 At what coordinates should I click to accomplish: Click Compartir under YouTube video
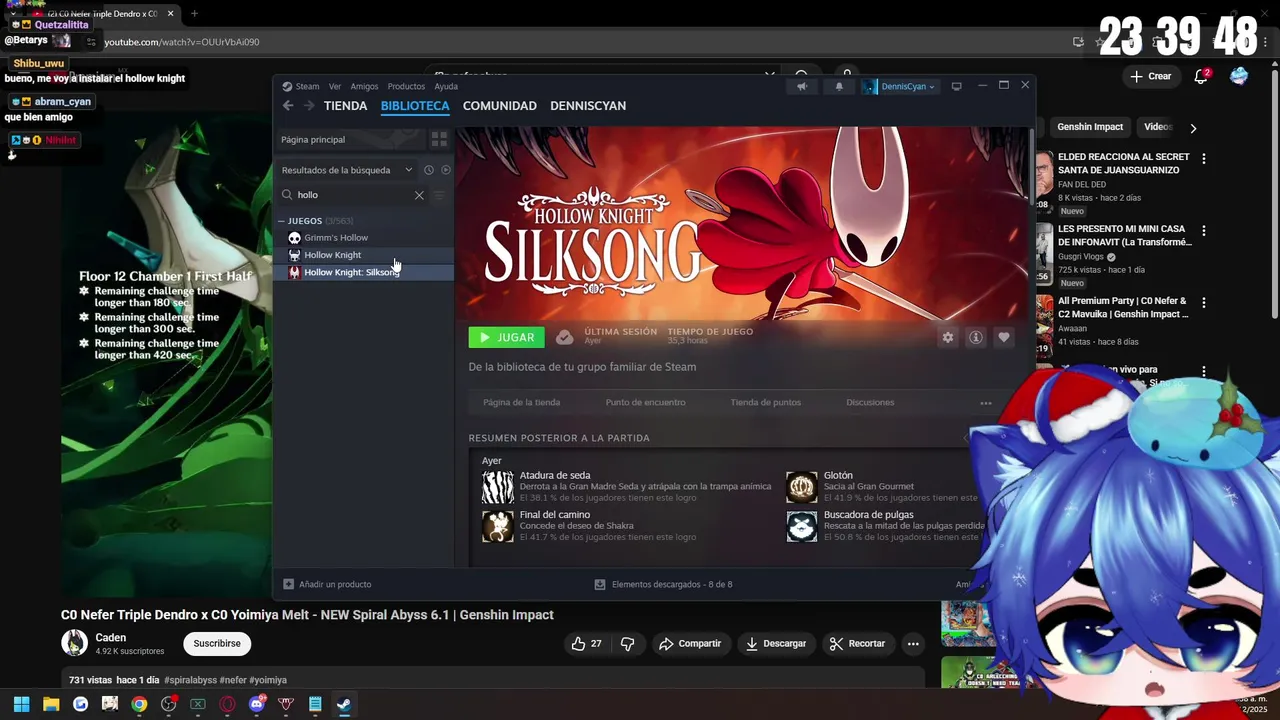(x=690, y=644)
